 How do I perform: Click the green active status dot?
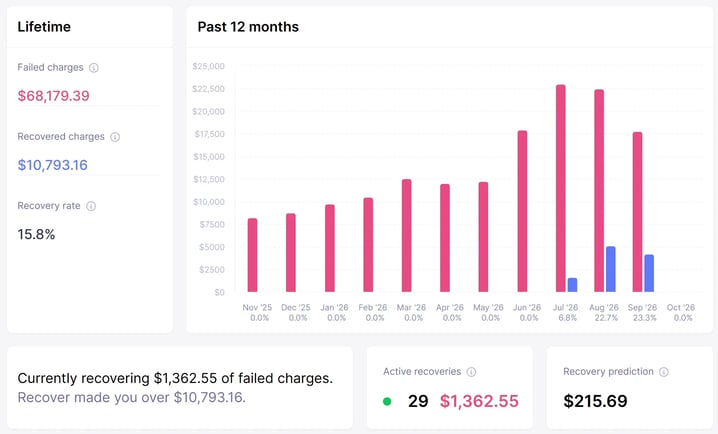click(387, 401)
